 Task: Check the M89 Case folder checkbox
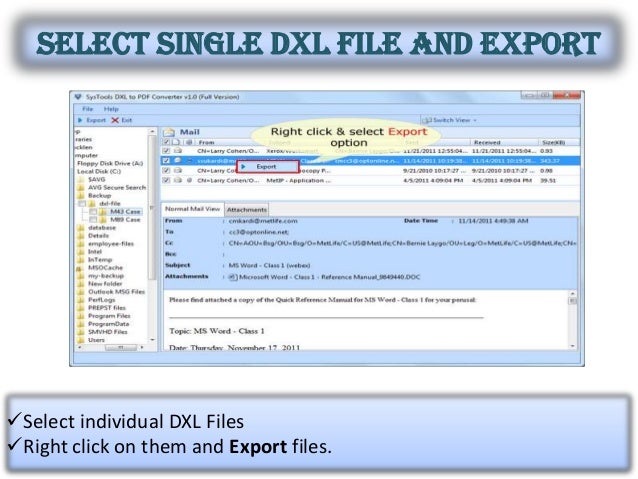(x=93, y=220)
